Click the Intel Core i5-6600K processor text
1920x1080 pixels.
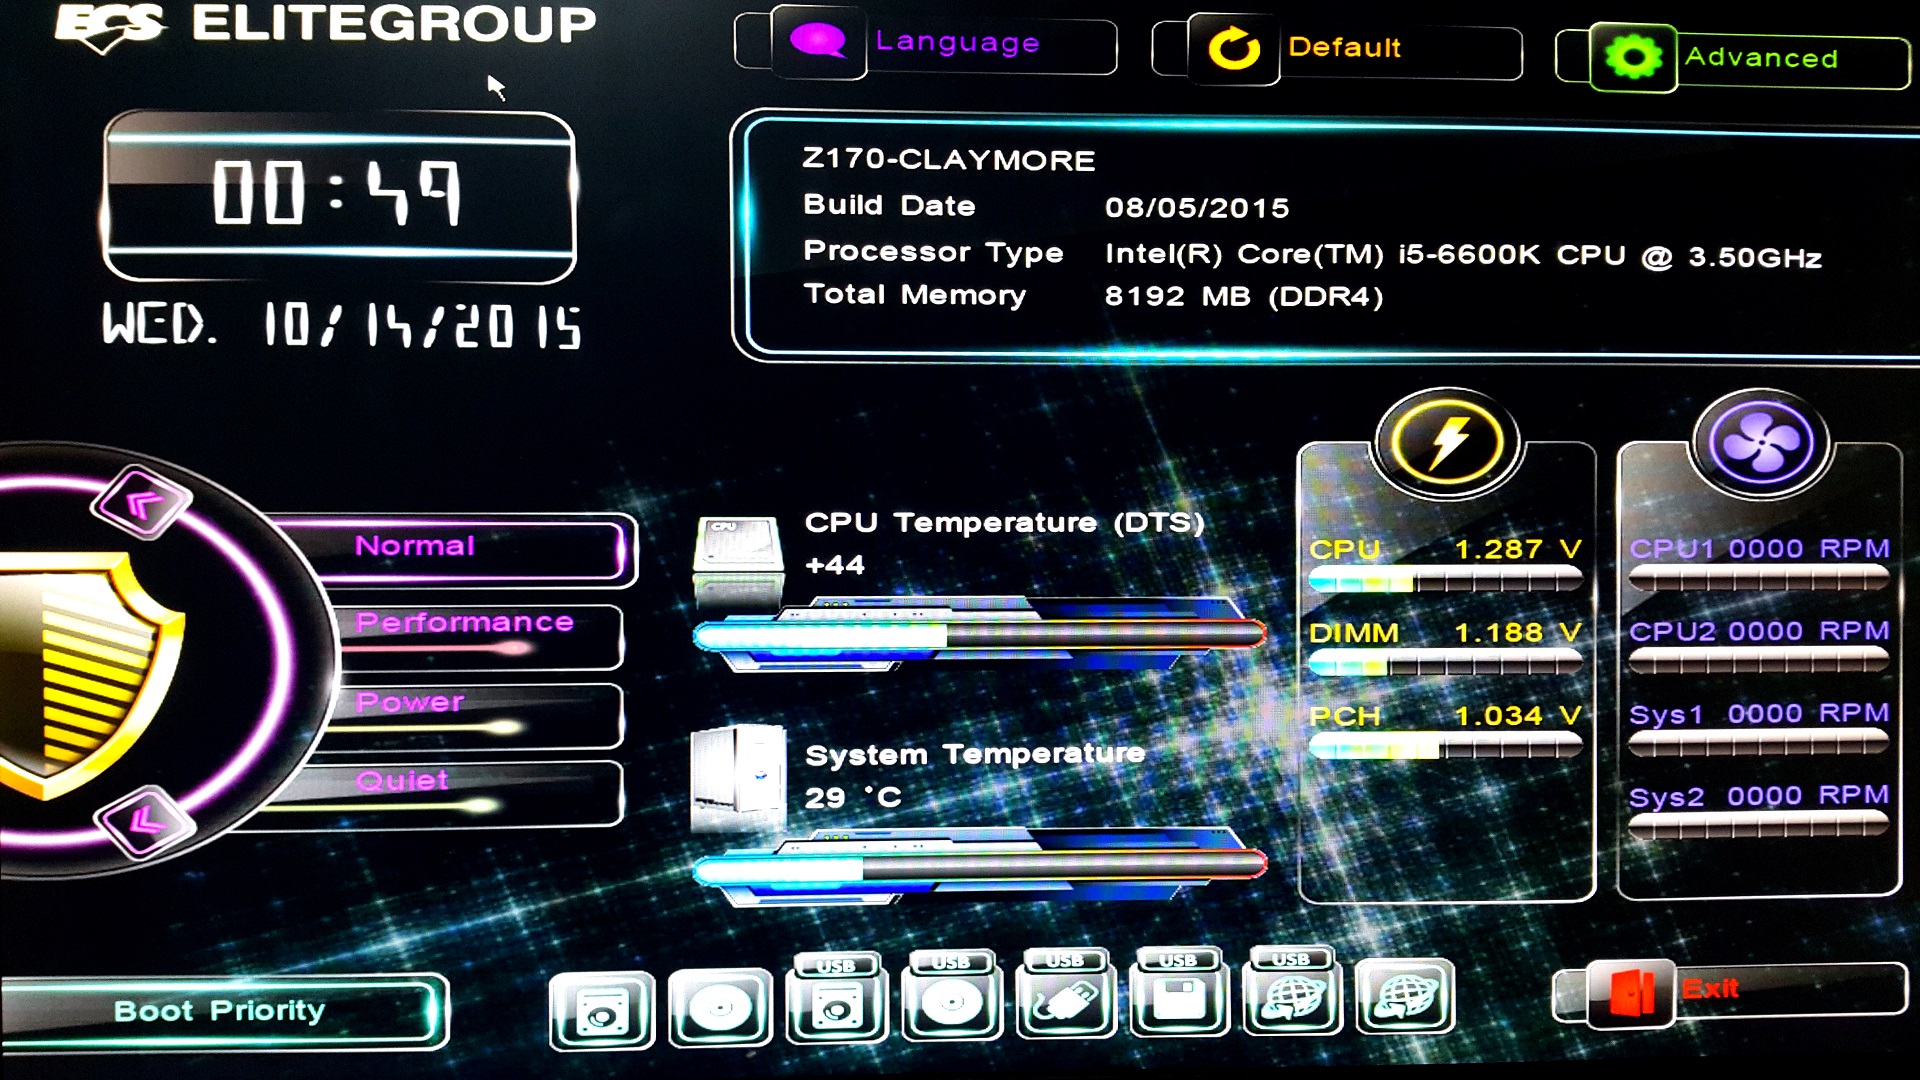tap(1463, 256)
